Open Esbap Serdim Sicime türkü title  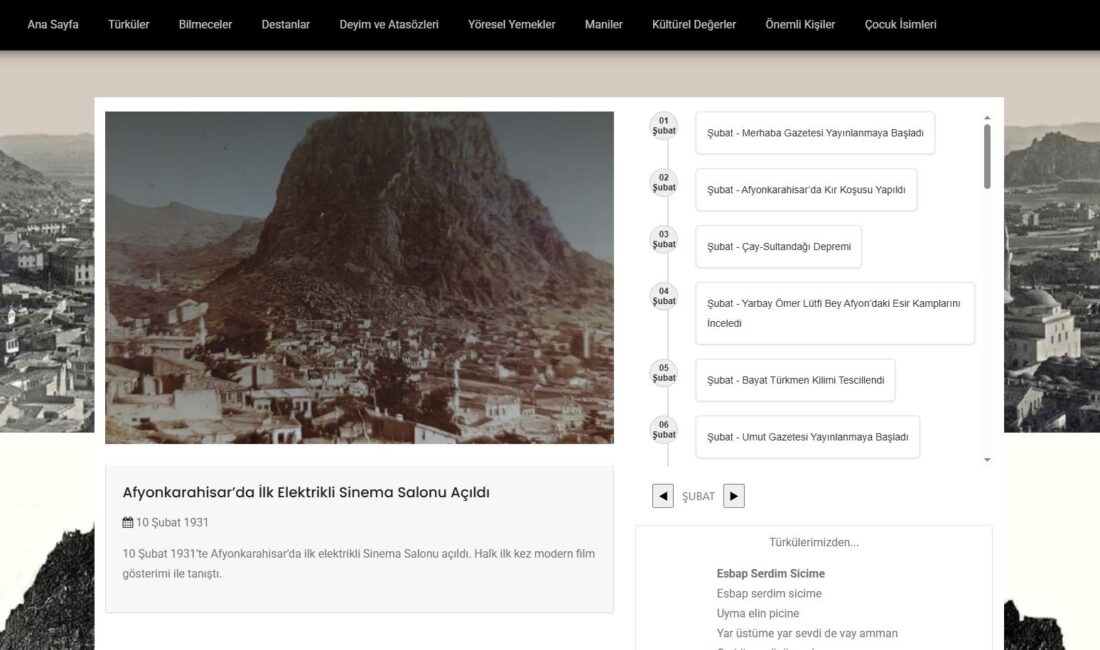[x=770, y=574]
